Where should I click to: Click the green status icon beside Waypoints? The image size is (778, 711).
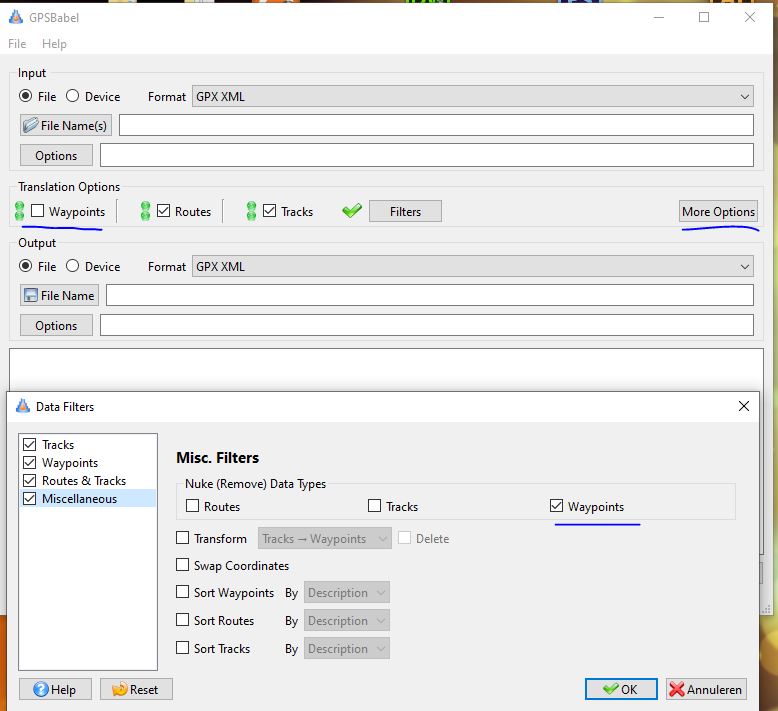coord(19,211)
